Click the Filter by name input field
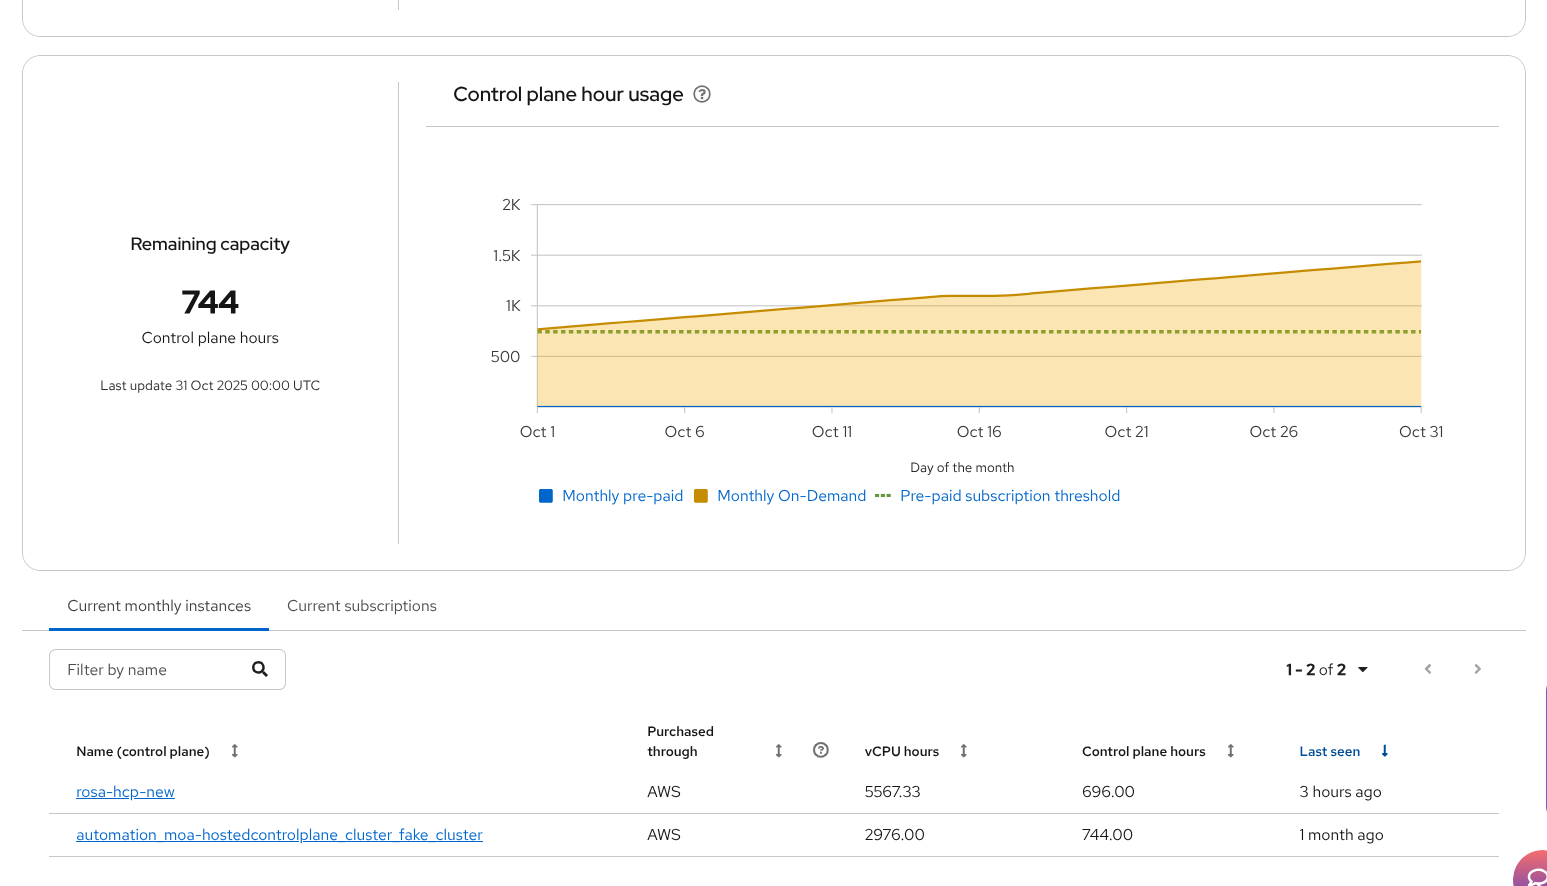Viewport: 1547px width, 886px height. pyautogui.click(x=150, y=669)
